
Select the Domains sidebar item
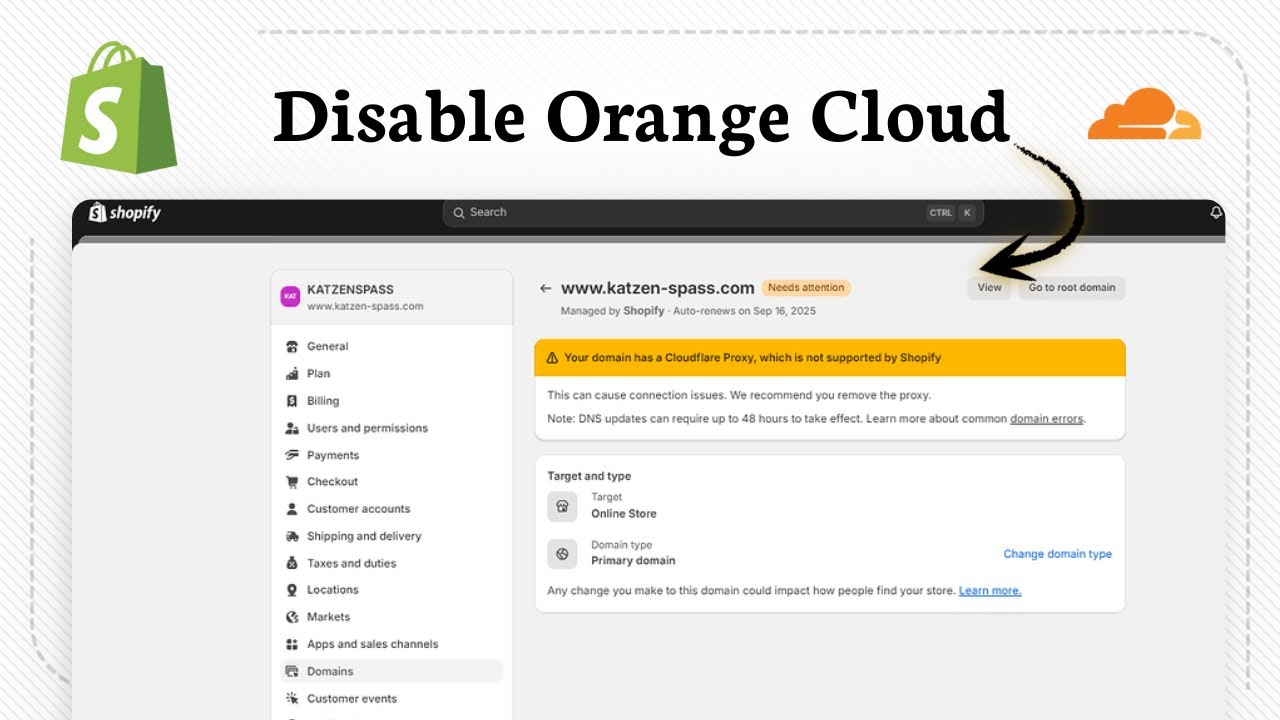tap(392, 671)
